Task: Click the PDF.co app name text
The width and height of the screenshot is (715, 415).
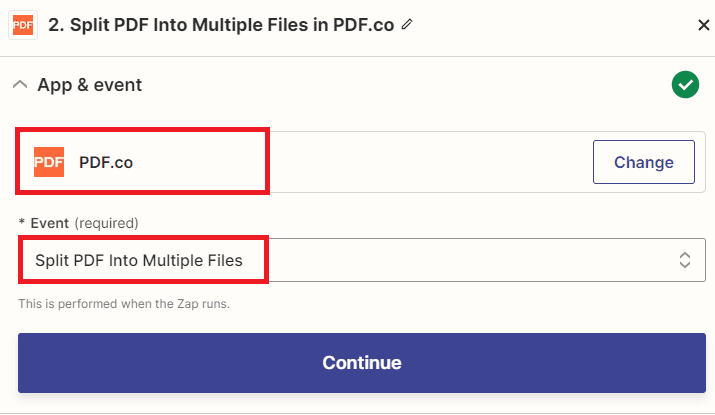Action: pos(106,162)
